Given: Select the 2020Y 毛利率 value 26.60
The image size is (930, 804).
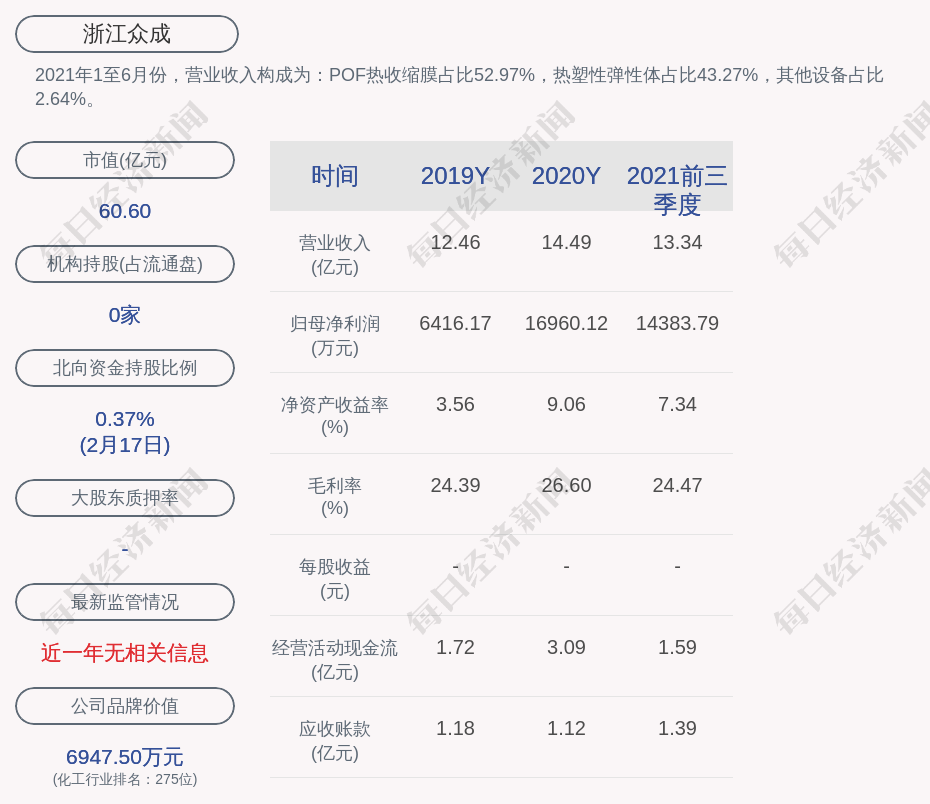Looking at the screenshot, I should coord(566,485).
